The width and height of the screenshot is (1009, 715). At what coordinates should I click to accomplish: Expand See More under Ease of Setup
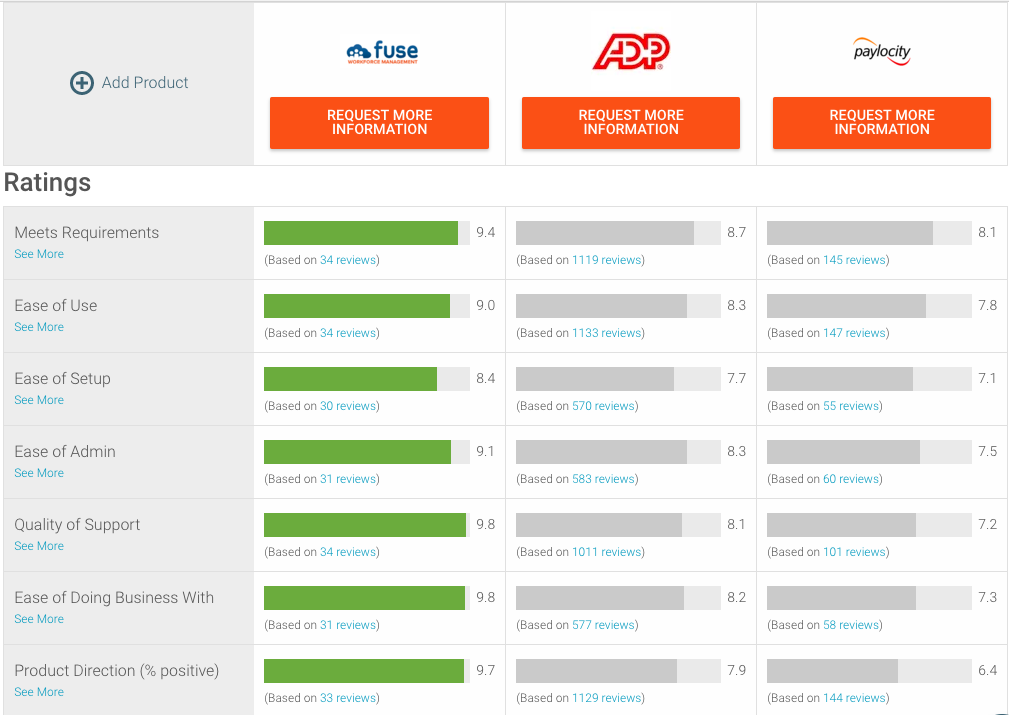click(x=39, y=400)
